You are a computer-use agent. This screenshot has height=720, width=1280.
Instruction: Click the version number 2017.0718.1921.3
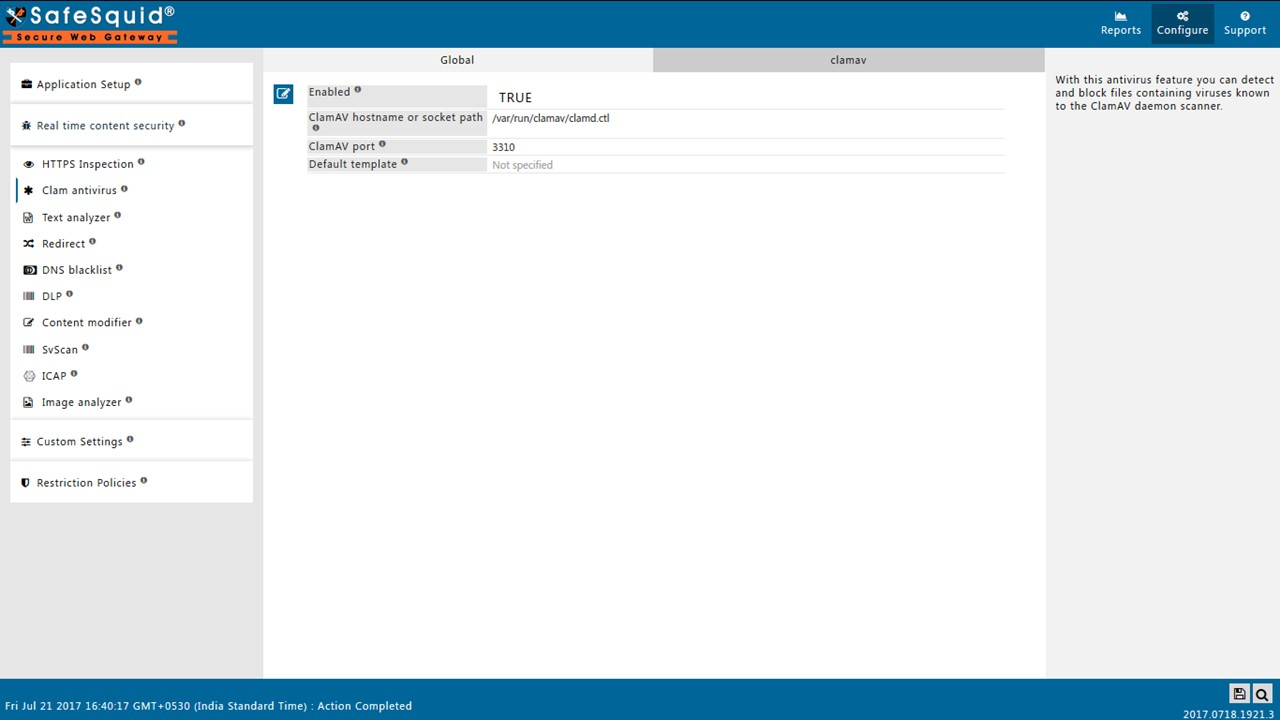click(x=1228, y=714)
